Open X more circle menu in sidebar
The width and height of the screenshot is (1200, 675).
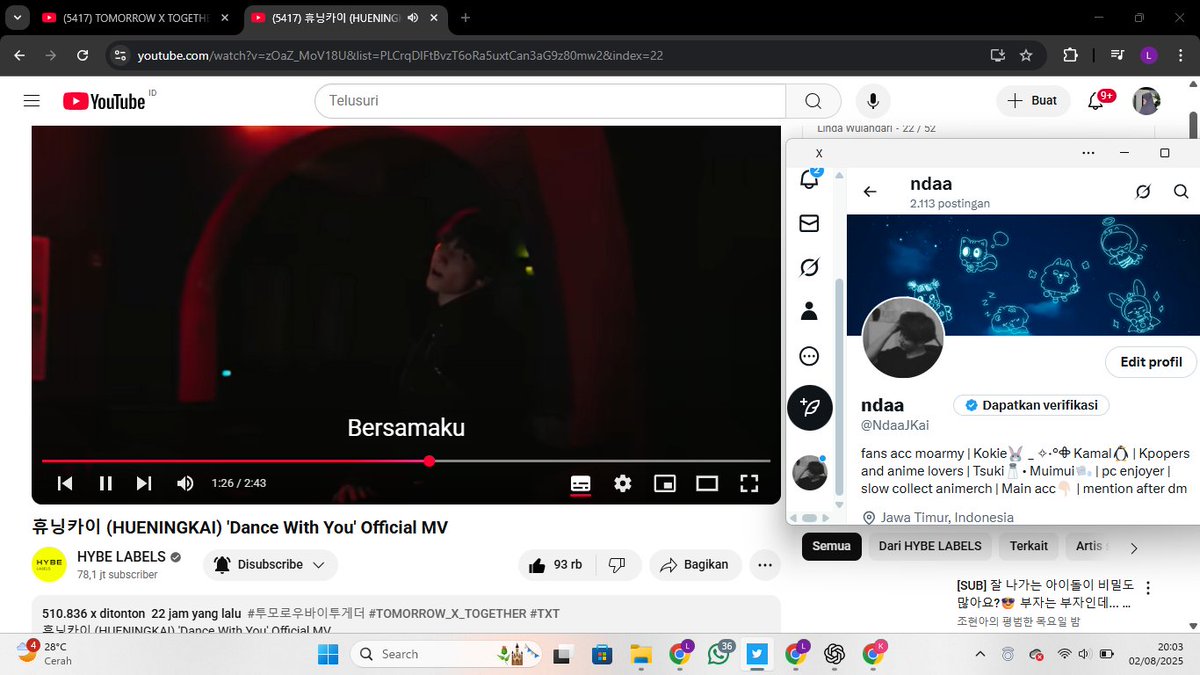click(x=810, y=356)
